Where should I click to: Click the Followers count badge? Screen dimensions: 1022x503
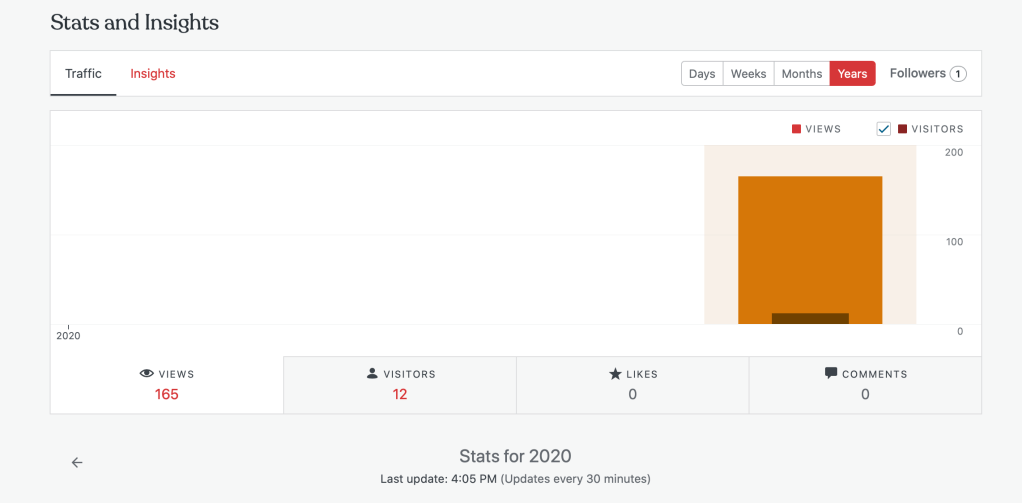(958, 74)
